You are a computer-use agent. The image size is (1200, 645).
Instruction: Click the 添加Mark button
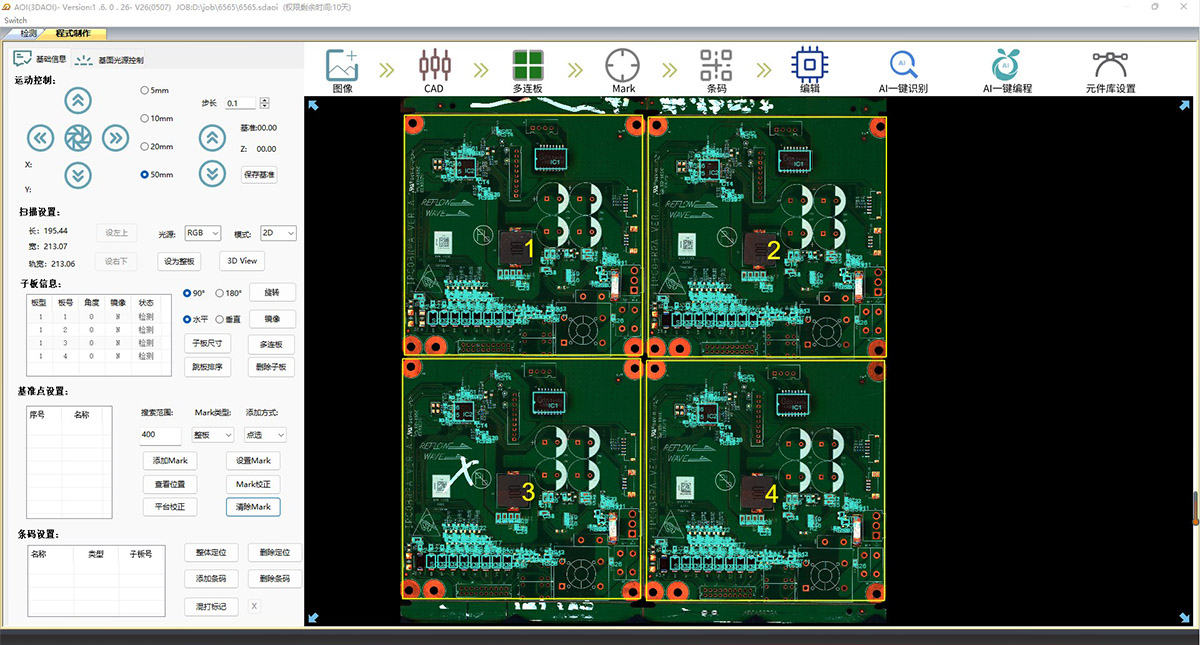pyautogui.click(x=170, y=461)
